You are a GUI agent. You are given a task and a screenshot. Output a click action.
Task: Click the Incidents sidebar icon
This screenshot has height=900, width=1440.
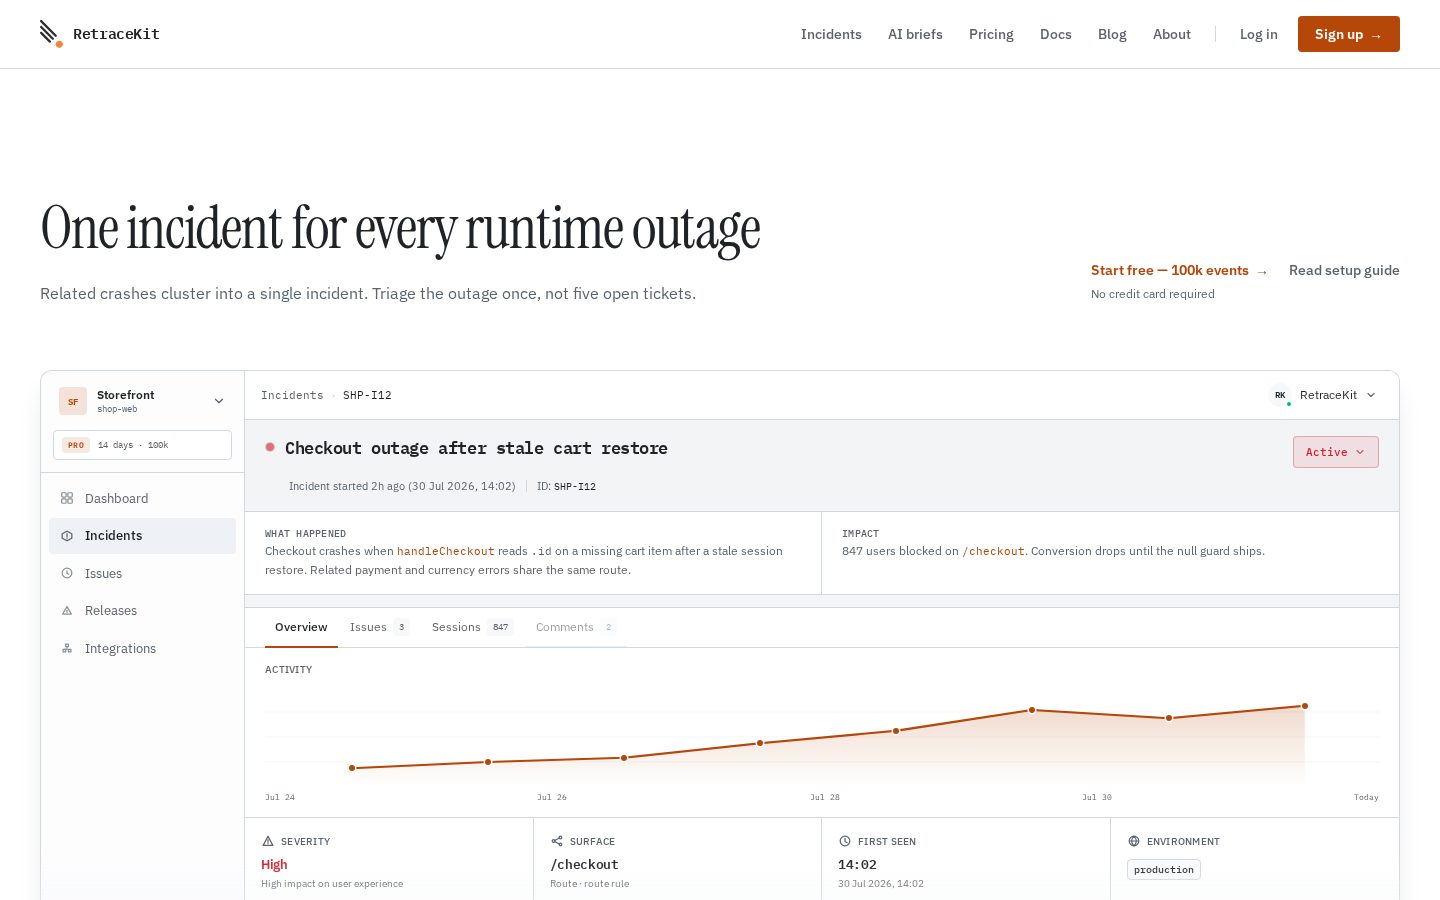[67, 536]
